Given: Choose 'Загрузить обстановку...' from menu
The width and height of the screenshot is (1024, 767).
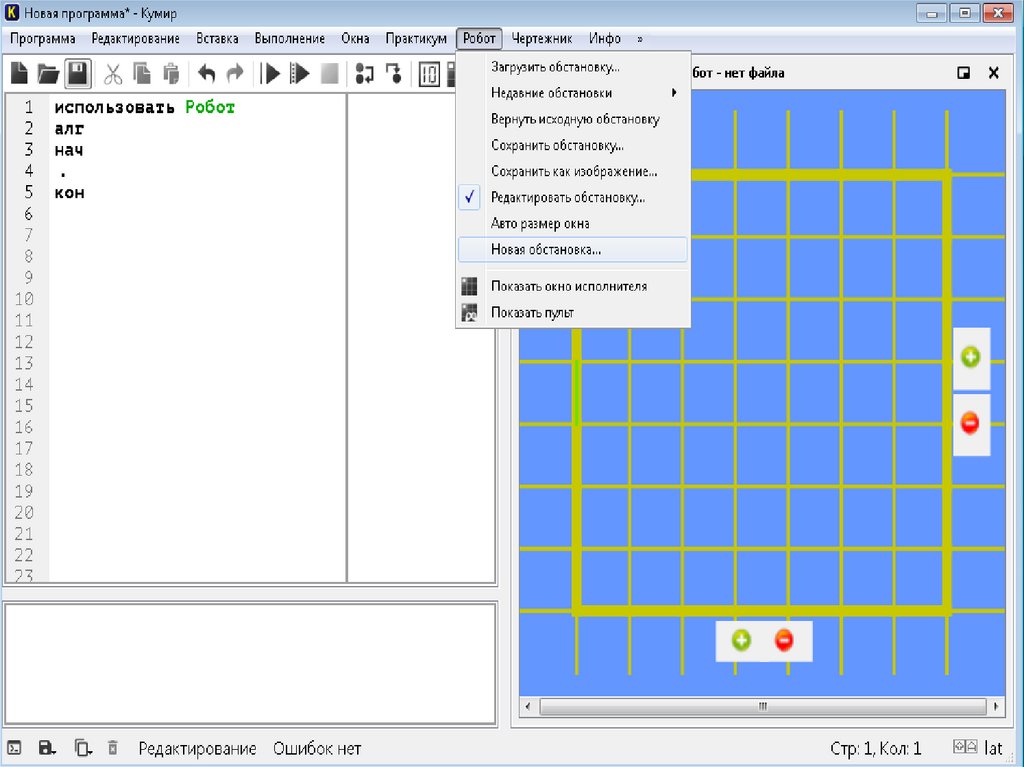Looking at the screenshot, I should point(555,67).
